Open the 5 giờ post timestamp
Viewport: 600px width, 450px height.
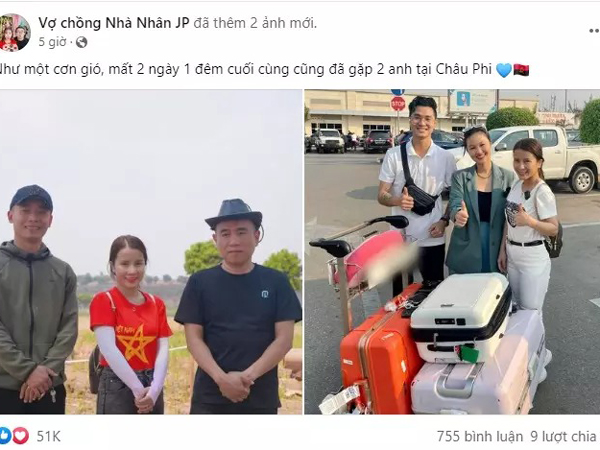52,42
